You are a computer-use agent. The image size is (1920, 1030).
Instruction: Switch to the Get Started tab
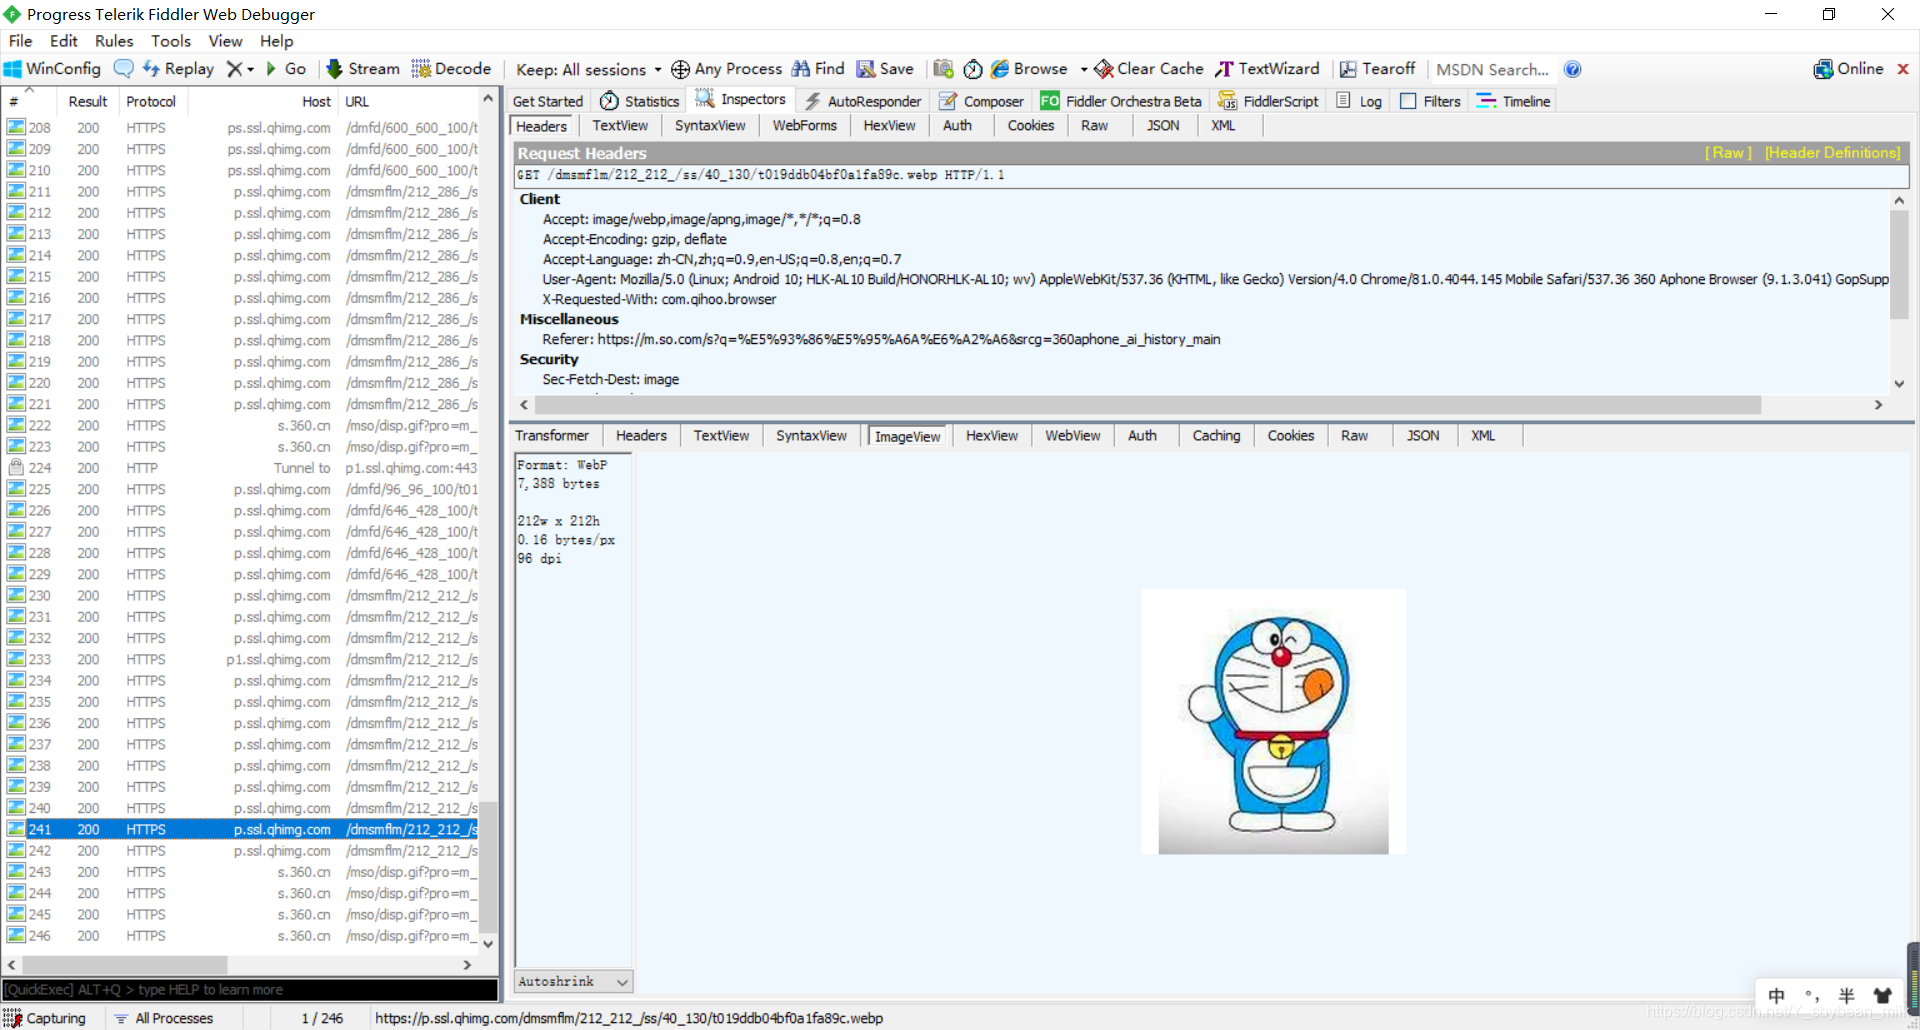(x=547, y=101)
